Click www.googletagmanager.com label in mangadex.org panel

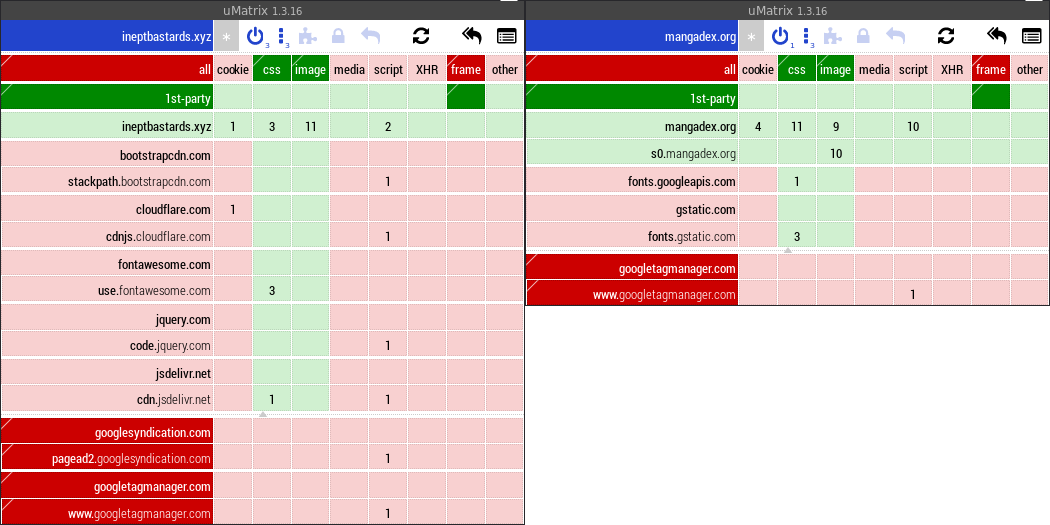click(x=632, y=294)
